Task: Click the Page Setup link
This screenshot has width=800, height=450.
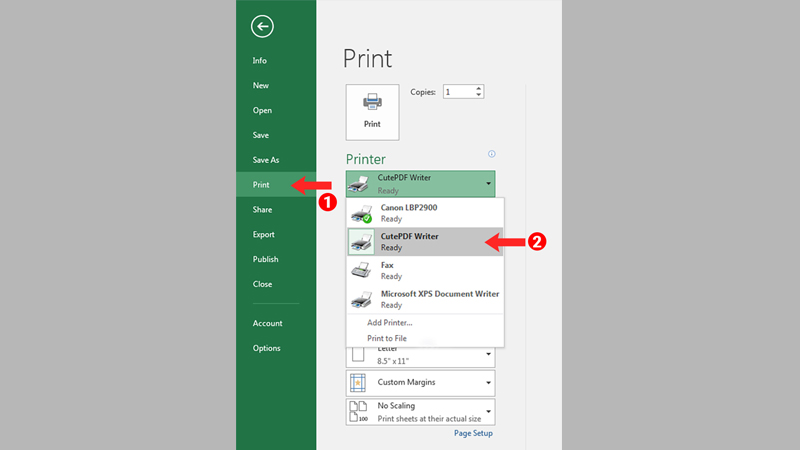Action: pyautogui.click(x=473, y=433)
